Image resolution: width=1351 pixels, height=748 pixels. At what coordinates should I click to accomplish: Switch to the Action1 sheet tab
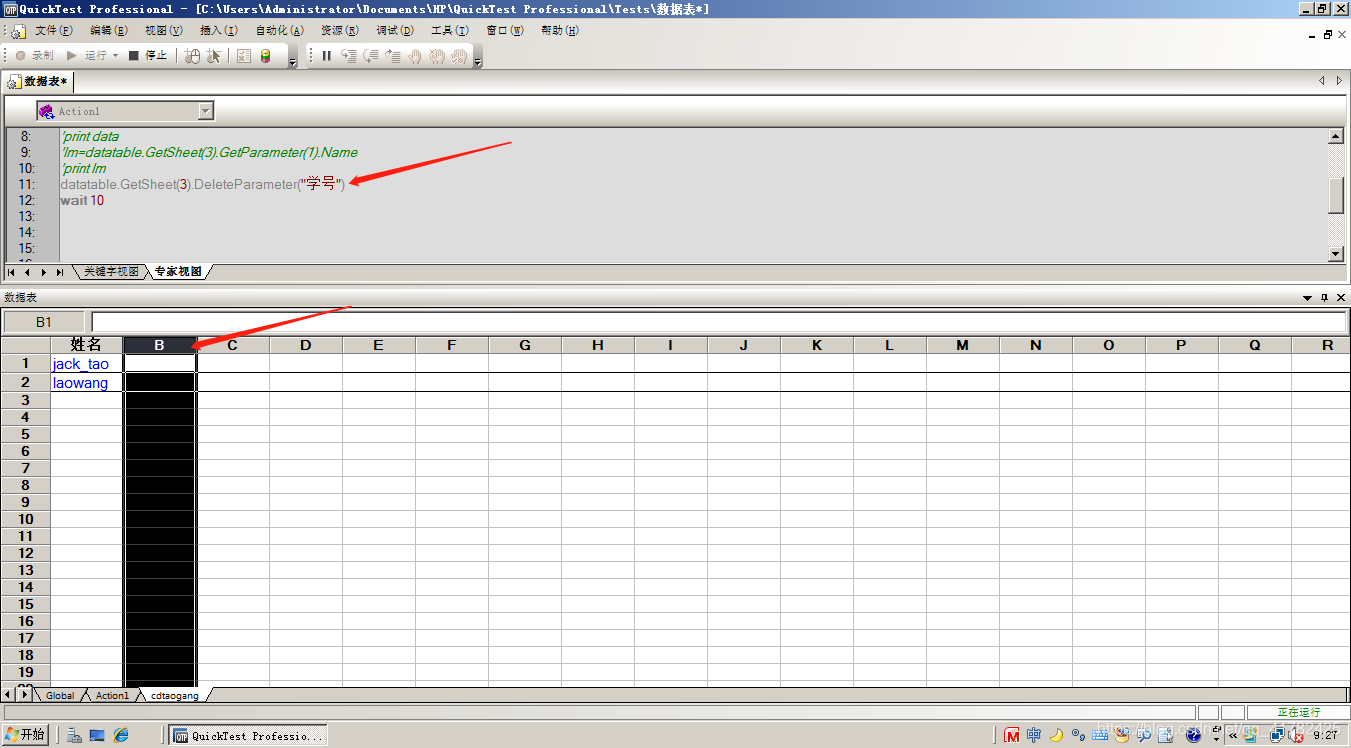(x=112, y=695)
